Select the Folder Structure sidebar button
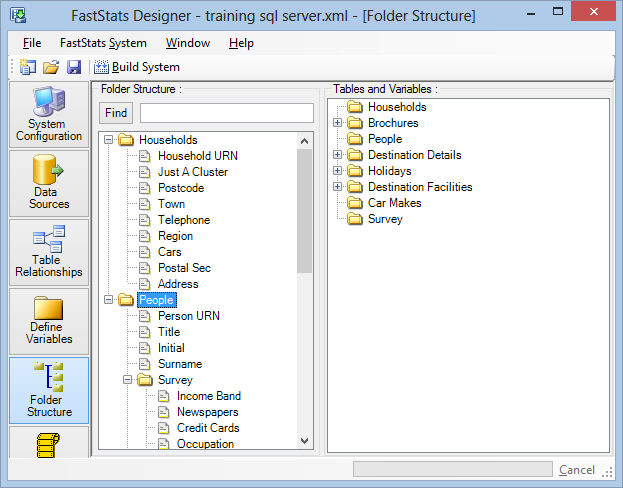This screenshot has width=623, height=488. pyautogui.click(x=49, y=390)
